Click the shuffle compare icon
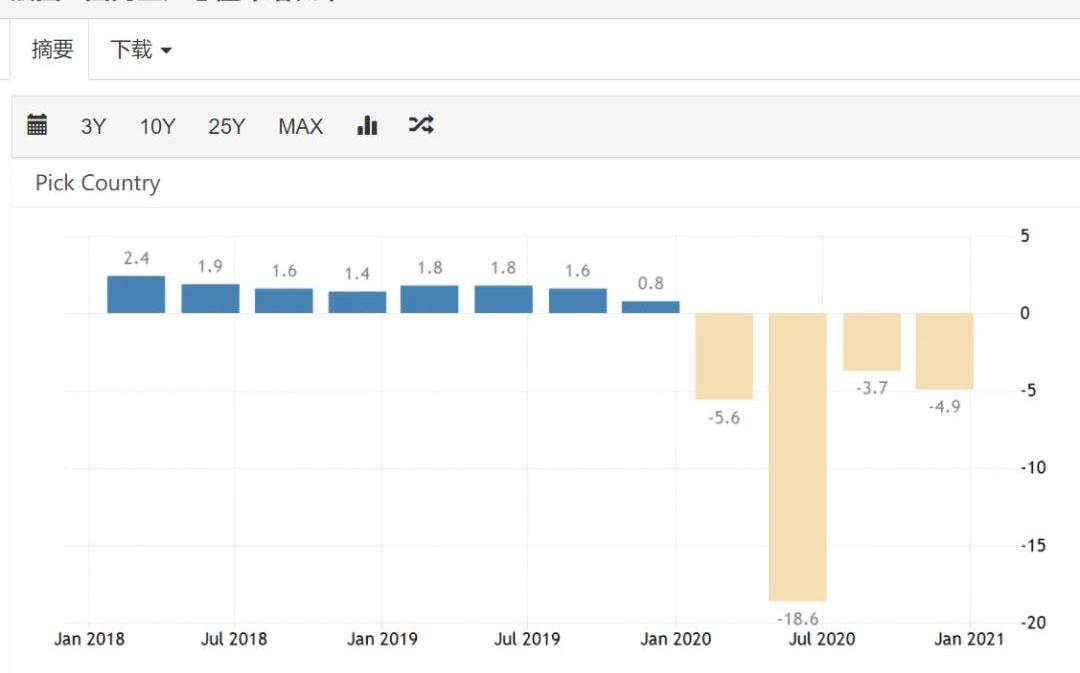This screenshot has height=673, width=1080. tap(421, 125)
